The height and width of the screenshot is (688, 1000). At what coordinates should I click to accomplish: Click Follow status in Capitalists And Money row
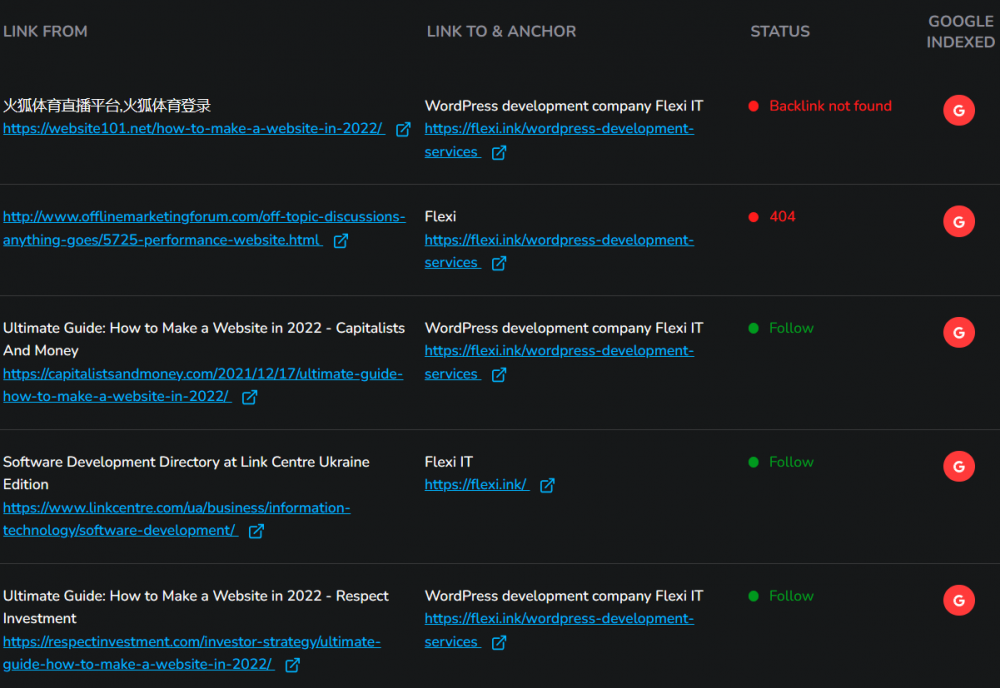[791, 328]
